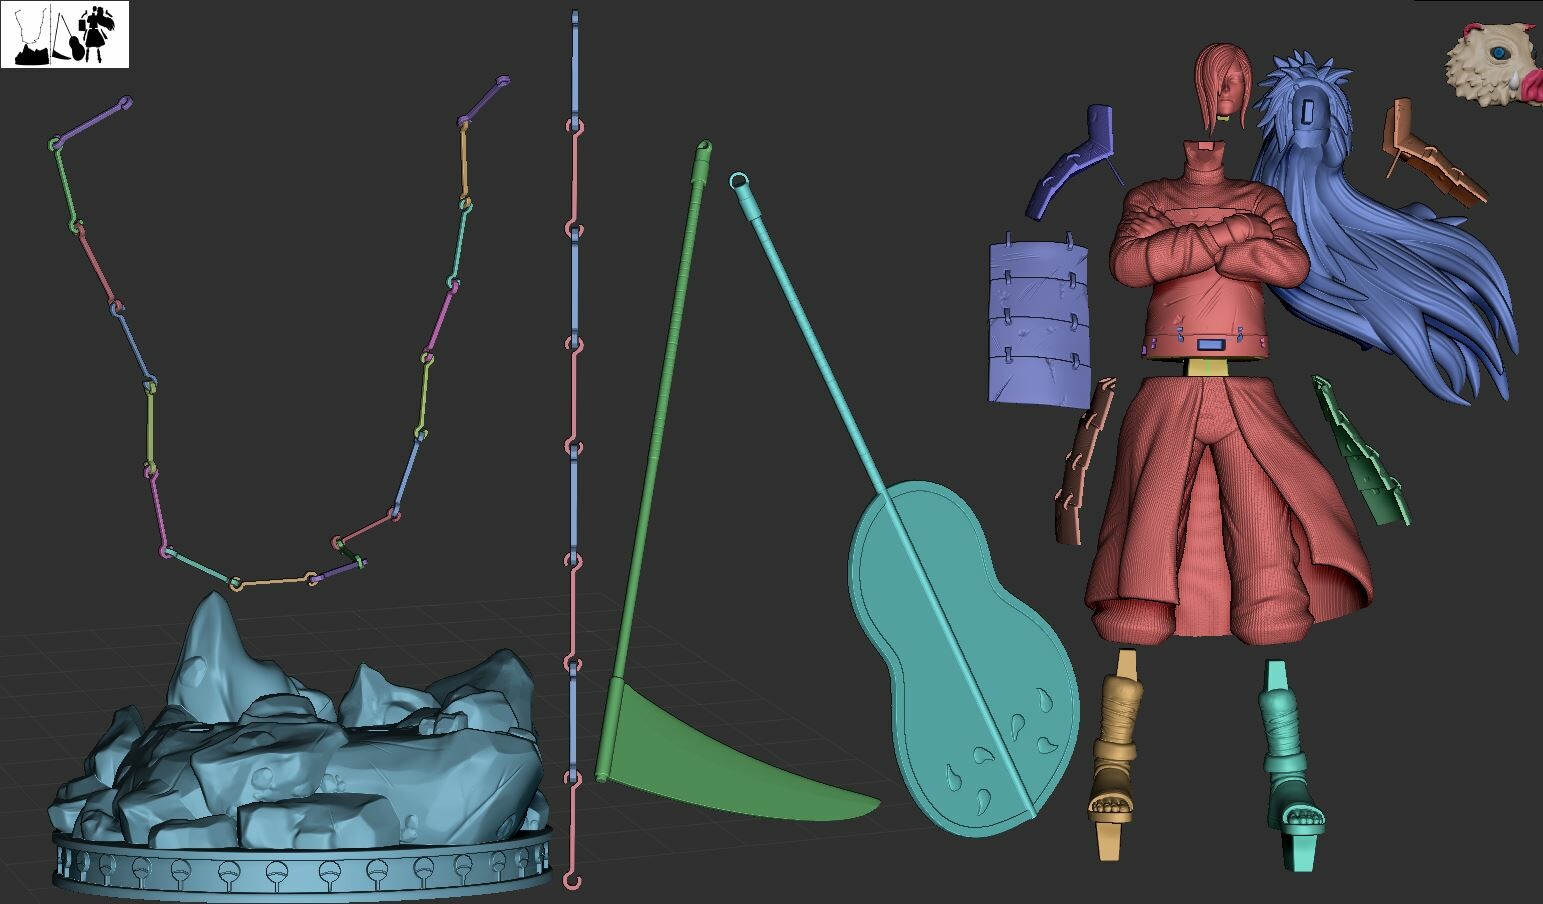
Task: Click the silhouette preview thumbnail
Action: coord(65,34)
